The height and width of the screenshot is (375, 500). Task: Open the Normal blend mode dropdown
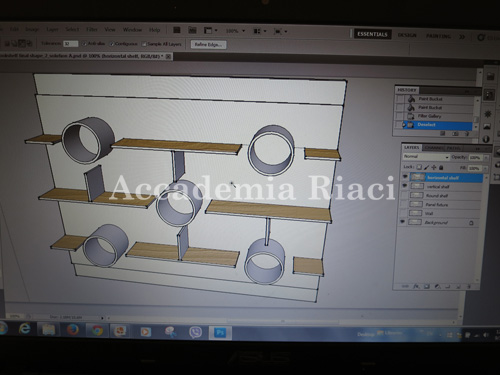tap(426, 157)
